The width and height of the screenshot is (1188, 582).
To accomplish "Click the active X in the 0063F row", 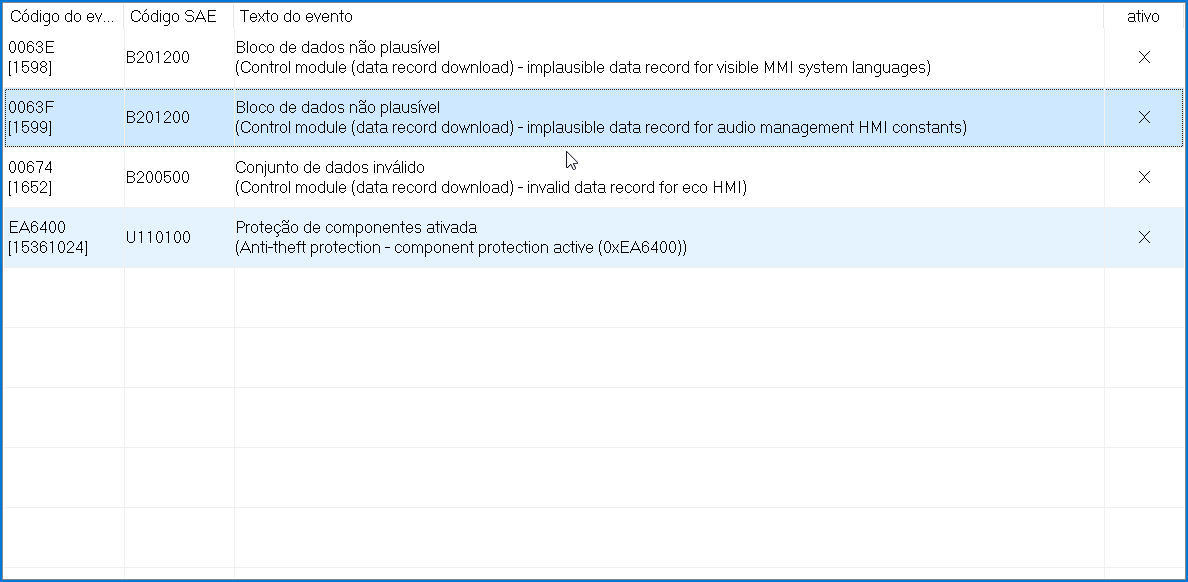I will click(1144, 118).
